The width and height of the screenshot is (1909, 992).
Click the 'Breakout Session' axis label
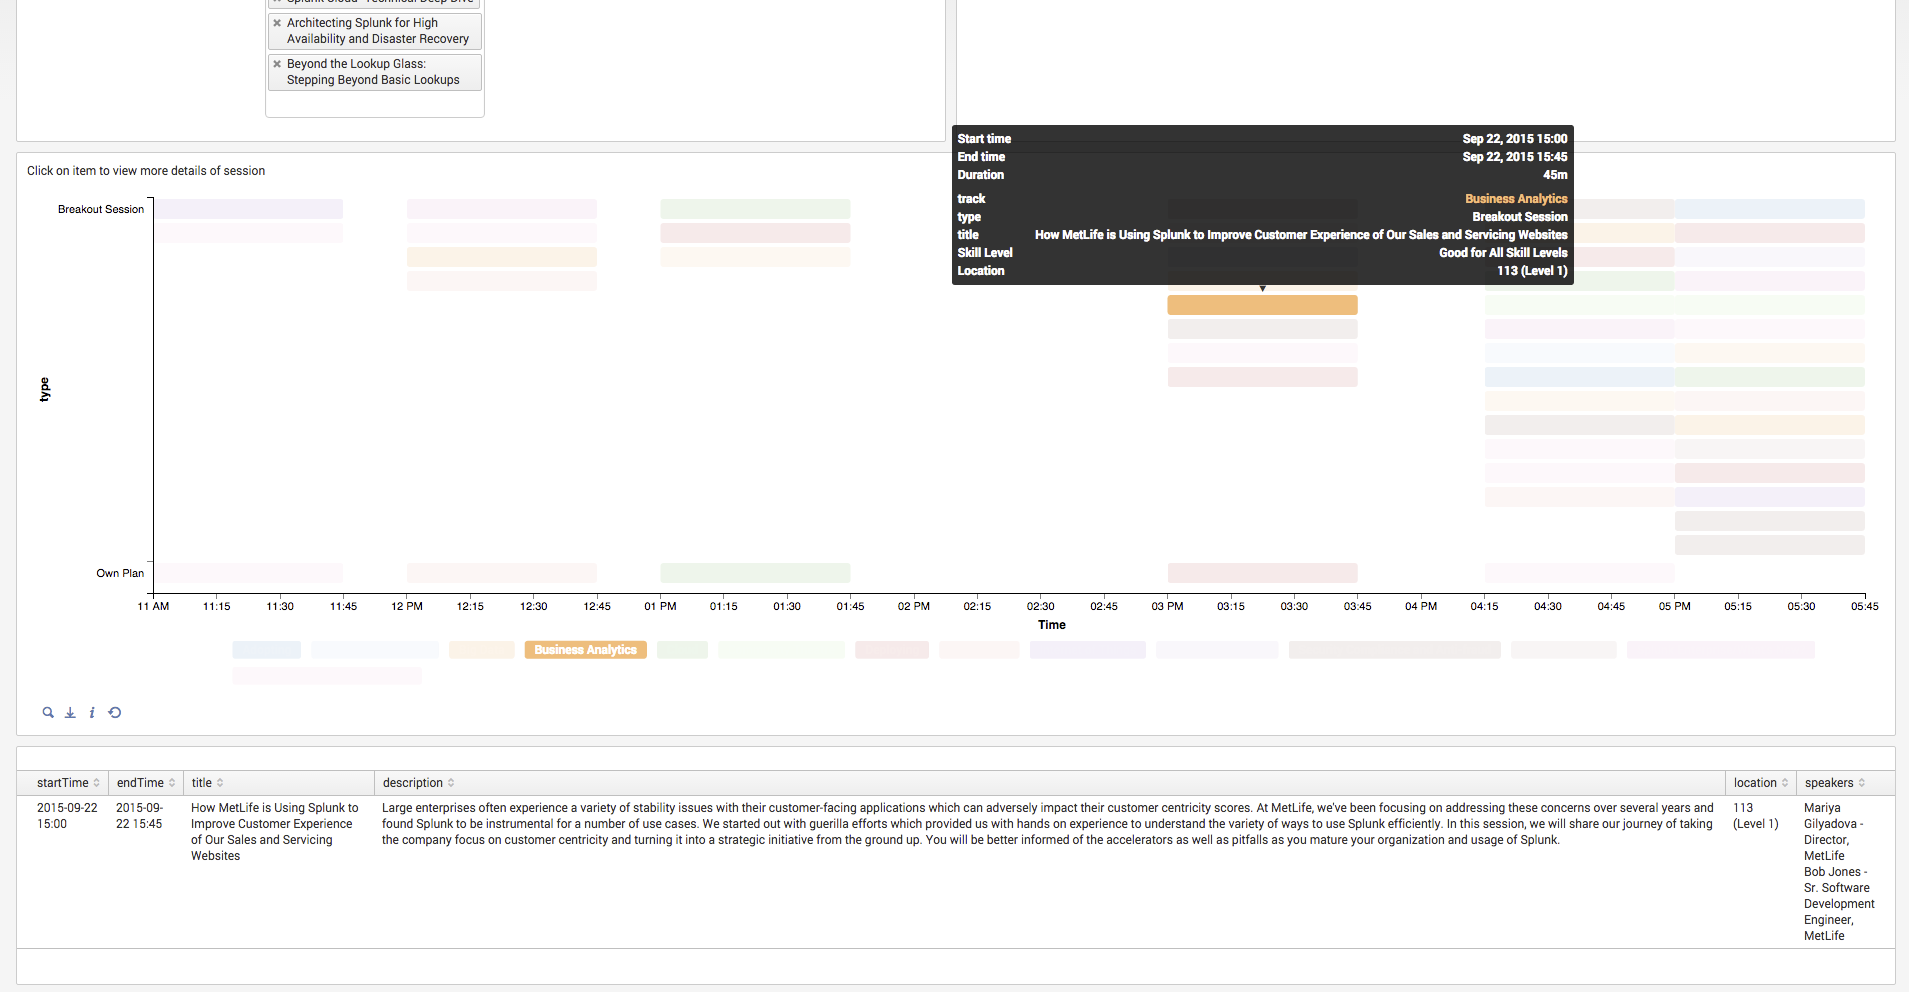coord(101,209)
